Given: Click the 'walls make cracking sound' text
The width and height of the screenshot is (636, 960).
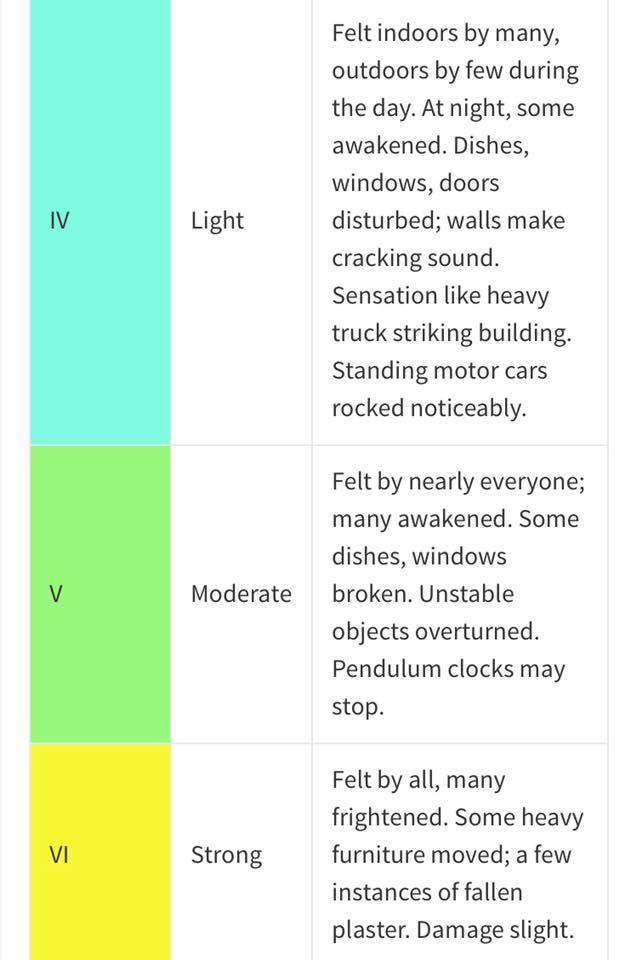Looking at the screenshot, I should click(x=449, y=239).
